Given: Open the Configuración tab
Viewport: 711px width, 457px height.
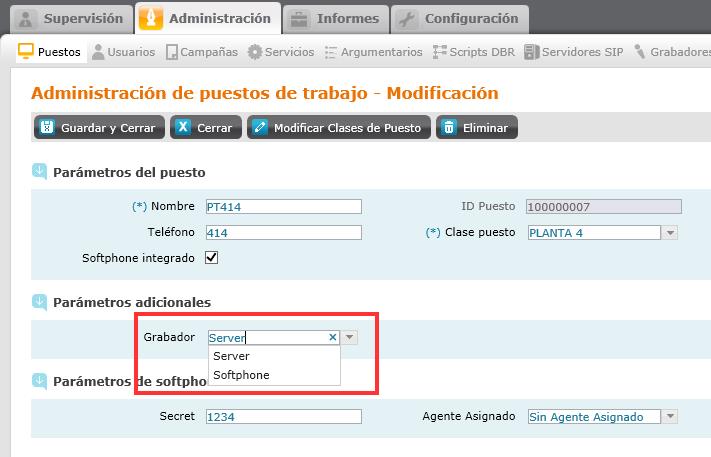Looking at the screenshot, I should [x=459, y=19].
